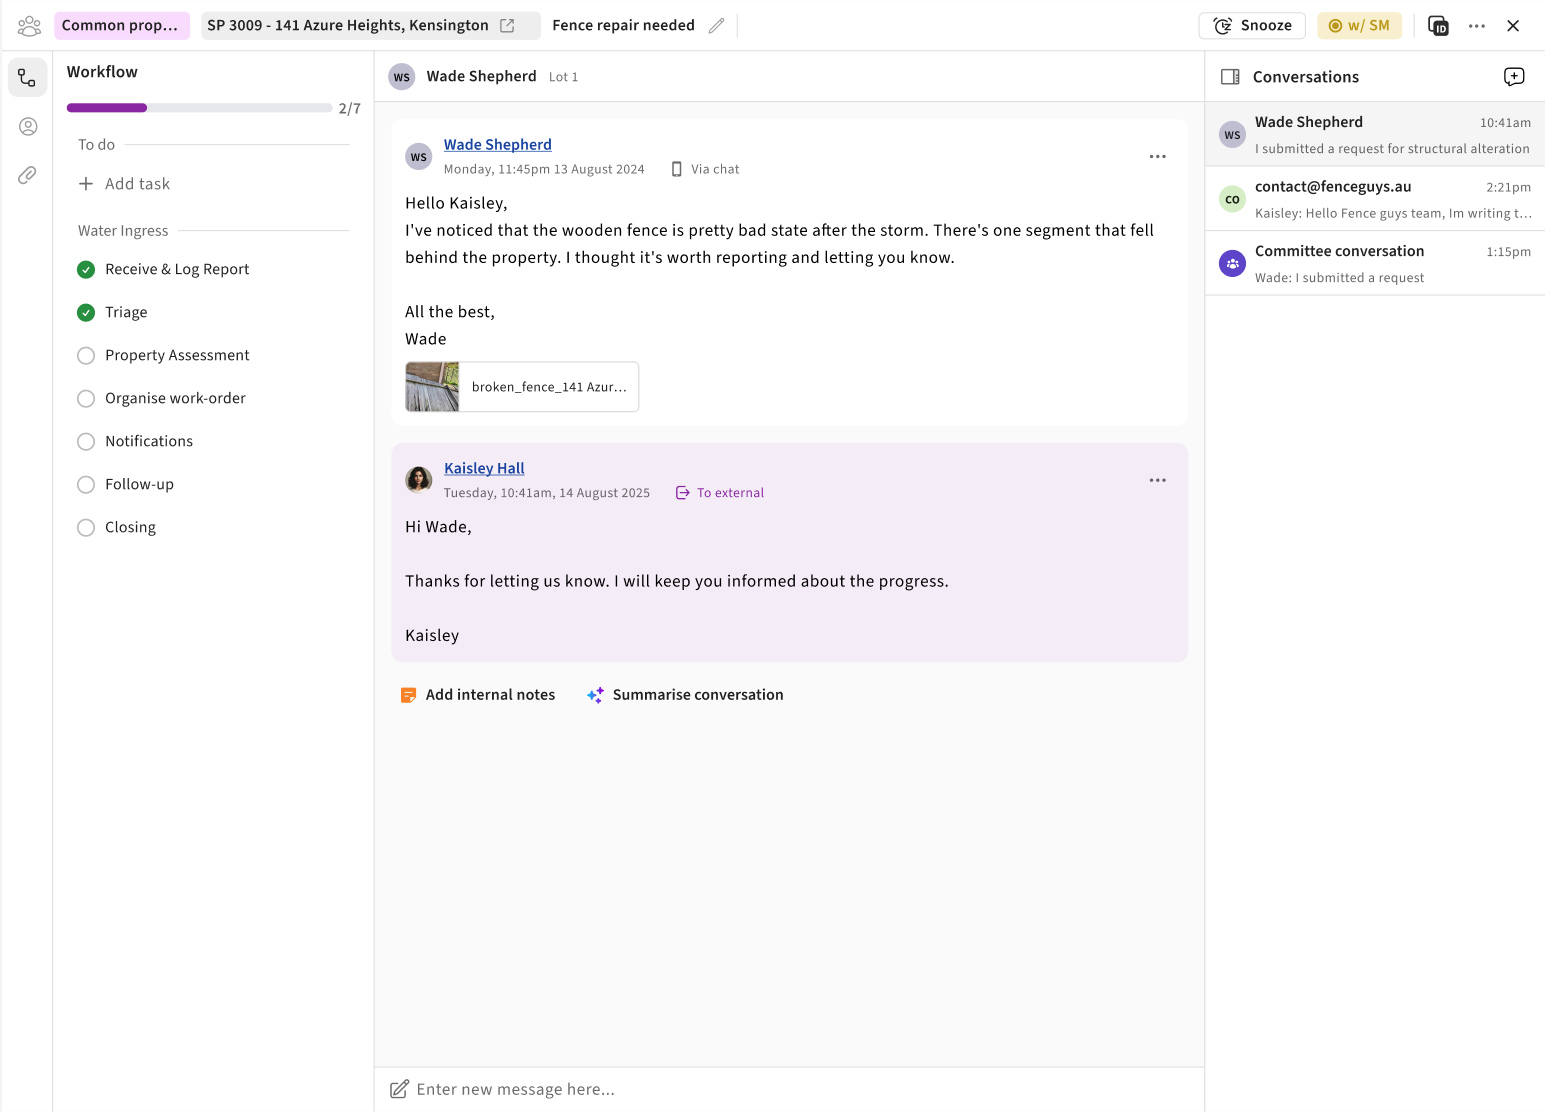This screenshot has height=1112, width=1545.
Task: Click the copy ID icon in header
Action: pos(1438,26)
